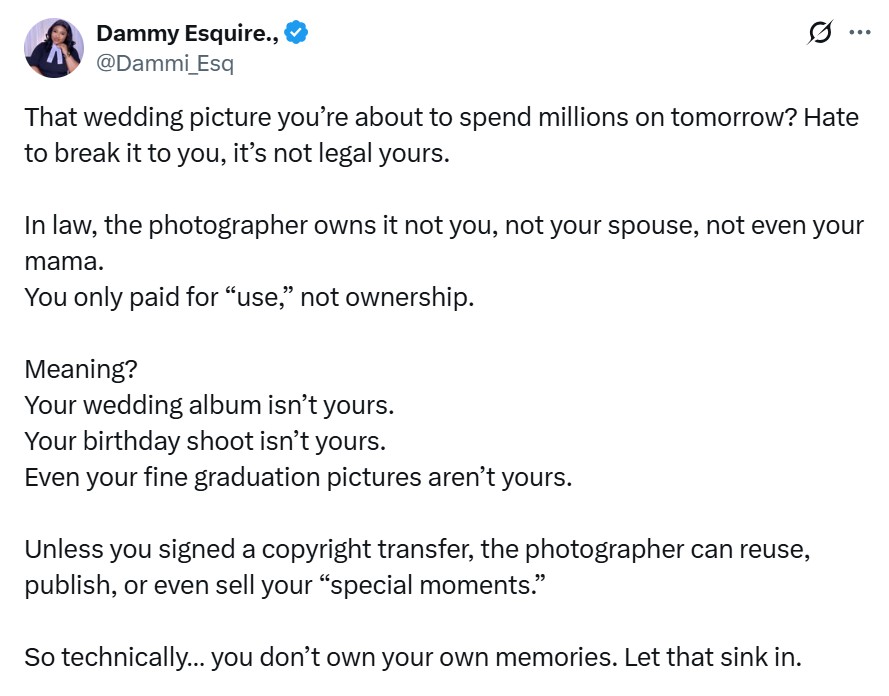Open the Grok explain-post icon
The height and width of the screenshot is (696, 889).
[819, 35]
